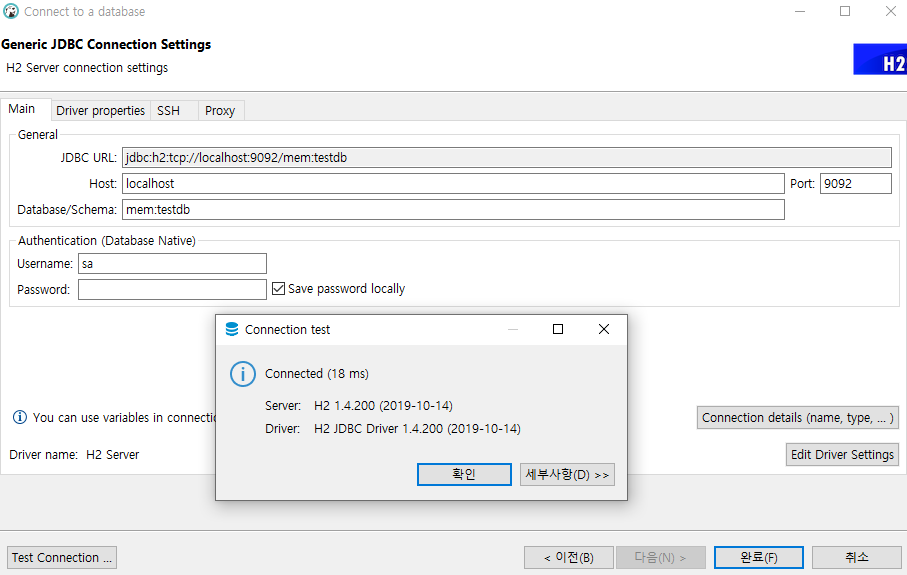Viewport: 907px width, 575px height.
Task: Click server version H2 1.4.200 text
Action: click(383, 406)
